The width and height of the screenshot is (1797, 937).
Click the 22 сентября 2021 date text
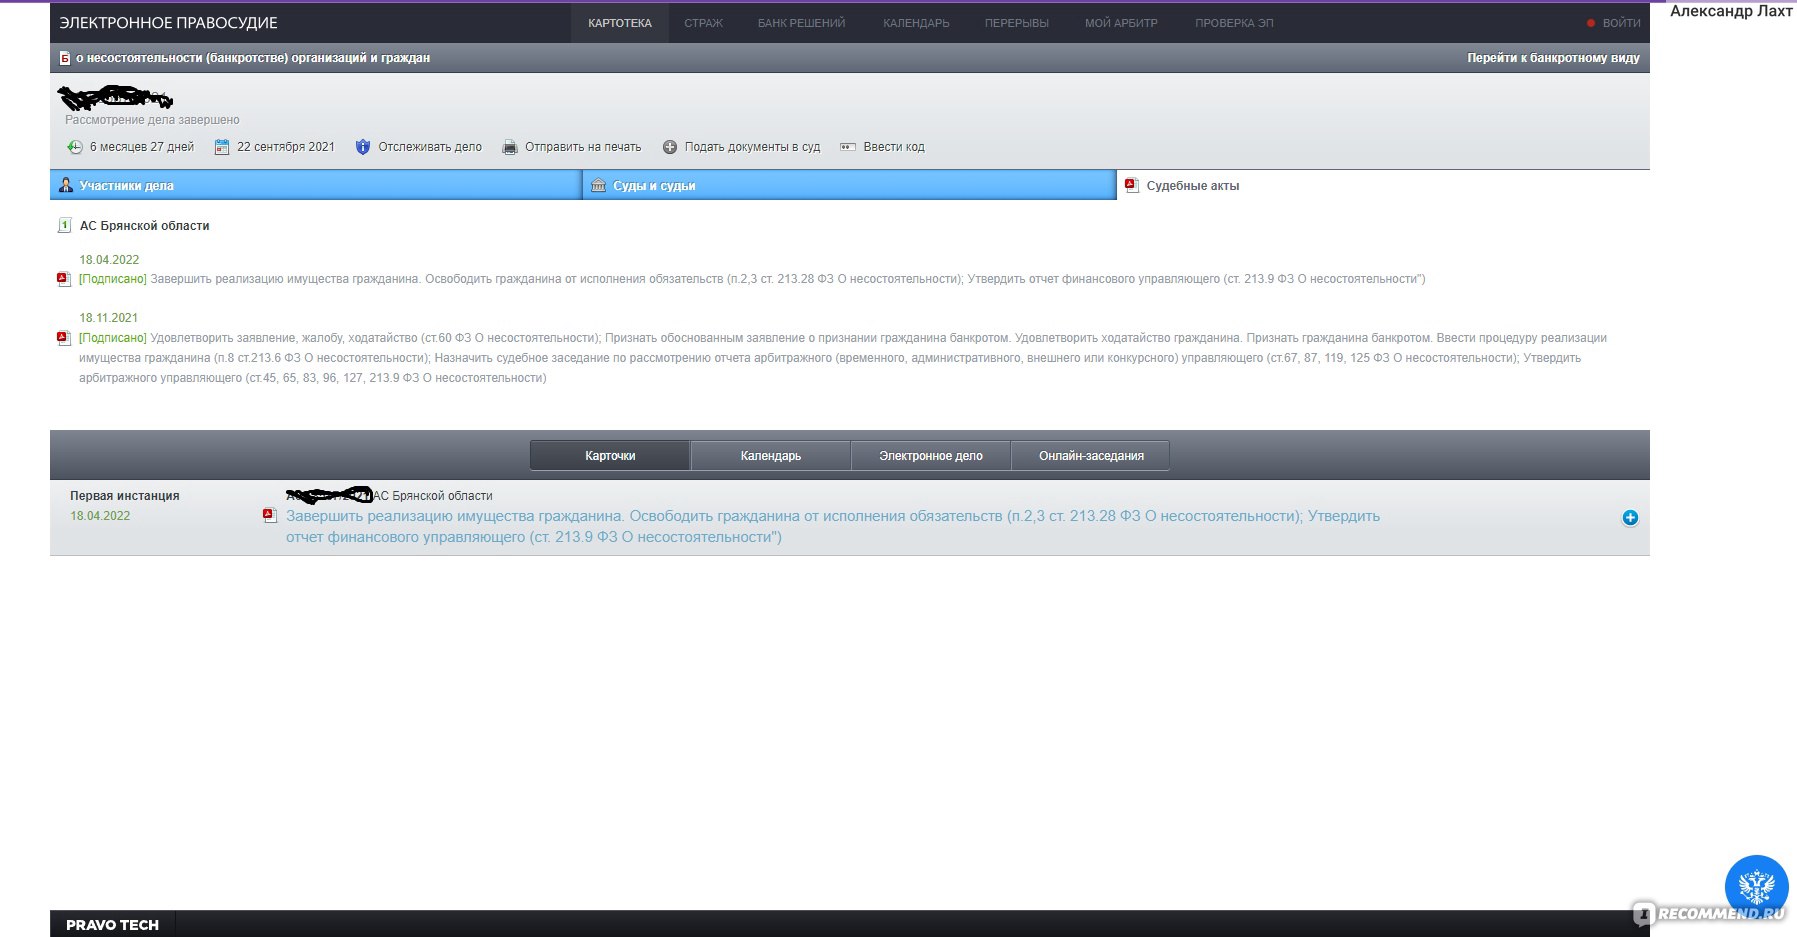coord(286,147)
